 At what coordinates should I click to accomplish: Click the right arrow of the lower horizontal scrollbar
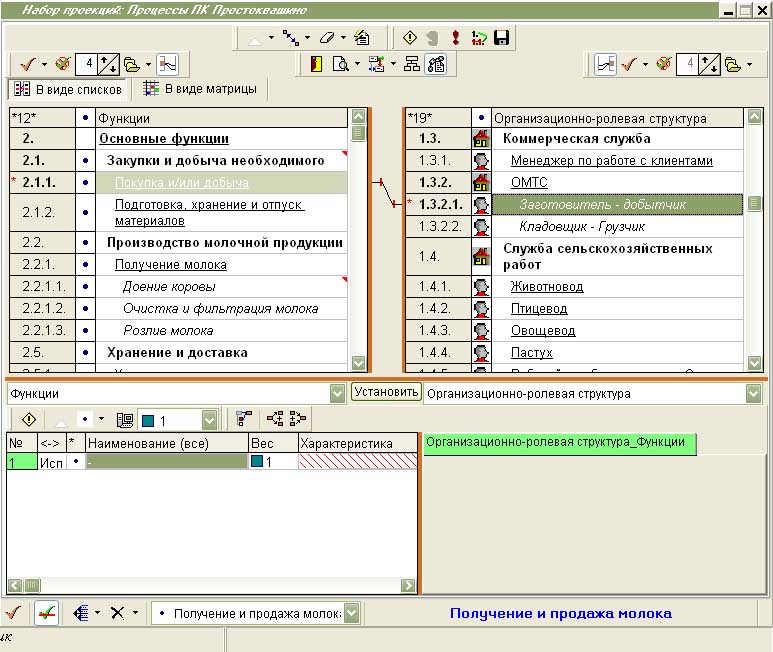click(x=408, y=585)
